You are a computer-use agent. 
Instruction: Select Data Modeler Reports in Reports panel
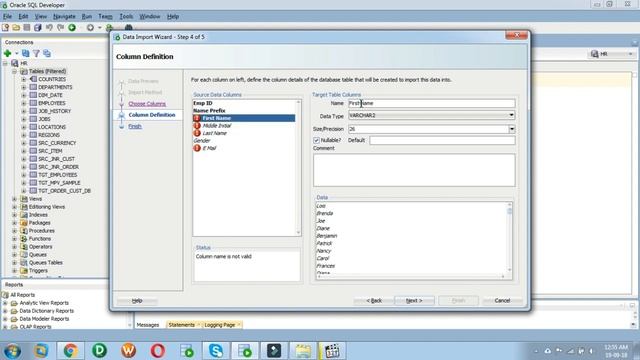pyautogui.click(x=44, y=319)
